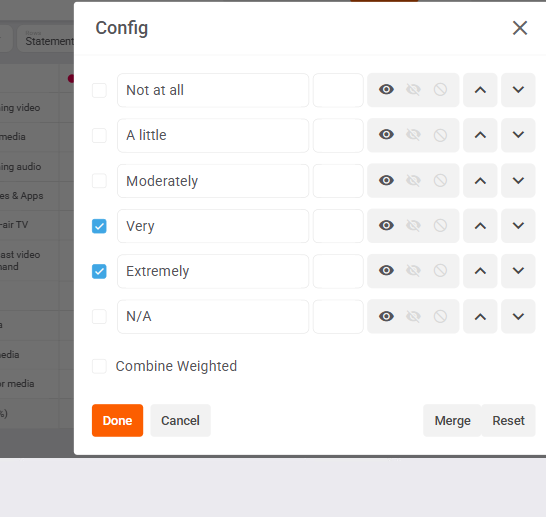Image resolution: width=546 pixels, height=517 pixels.
Task: Move 'Not at all' row down
Action: coord(518,90)
